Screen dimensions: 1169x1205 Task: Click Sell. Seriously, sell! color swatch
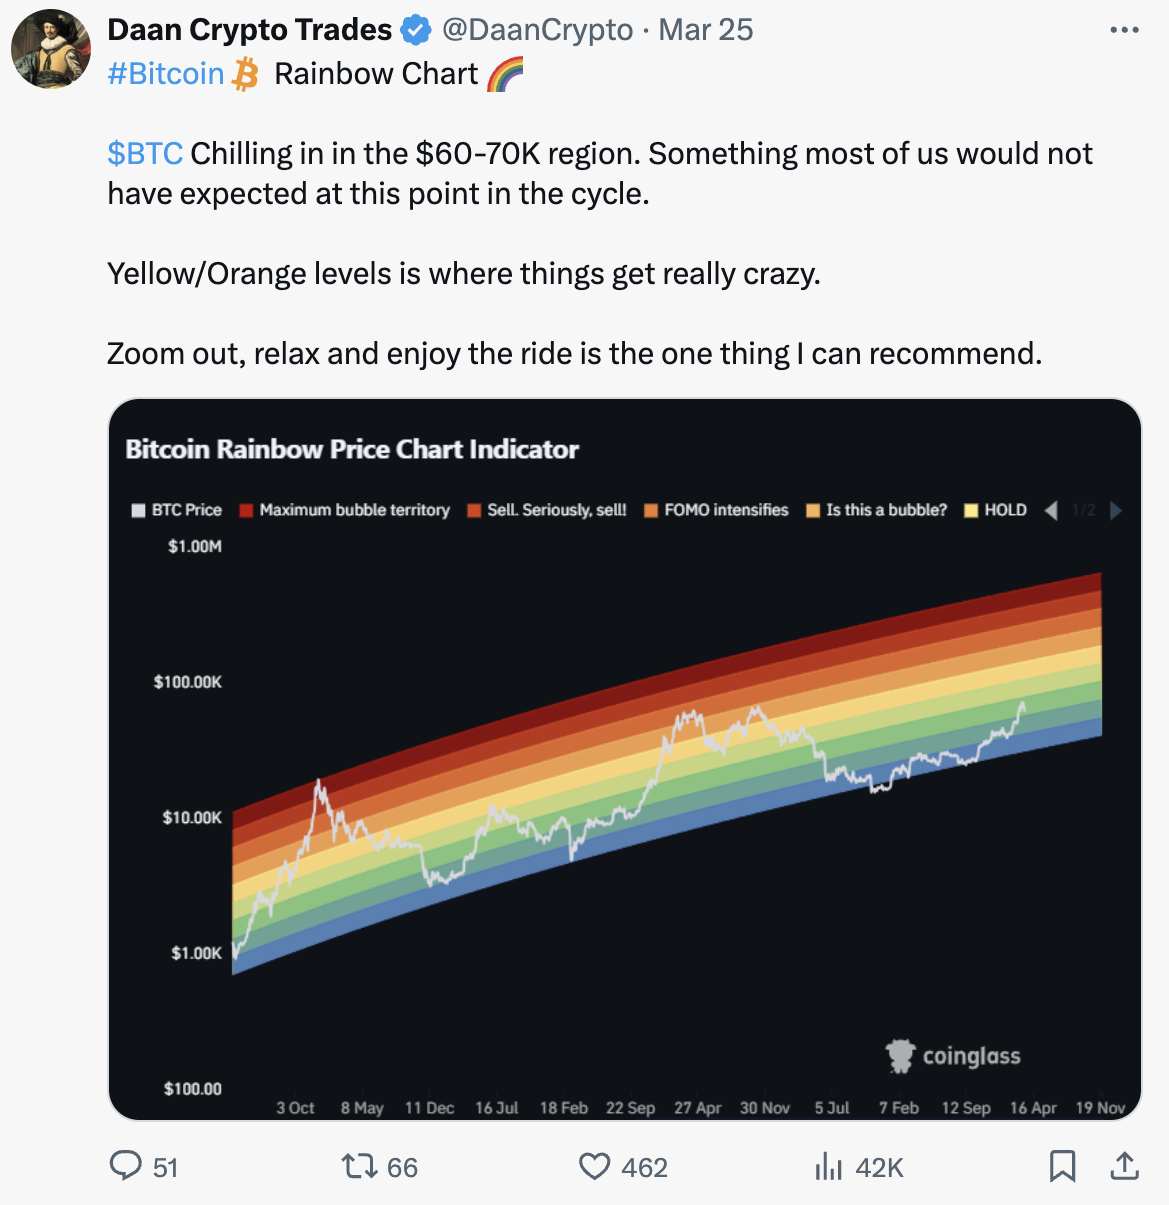(x=474, y=511)
